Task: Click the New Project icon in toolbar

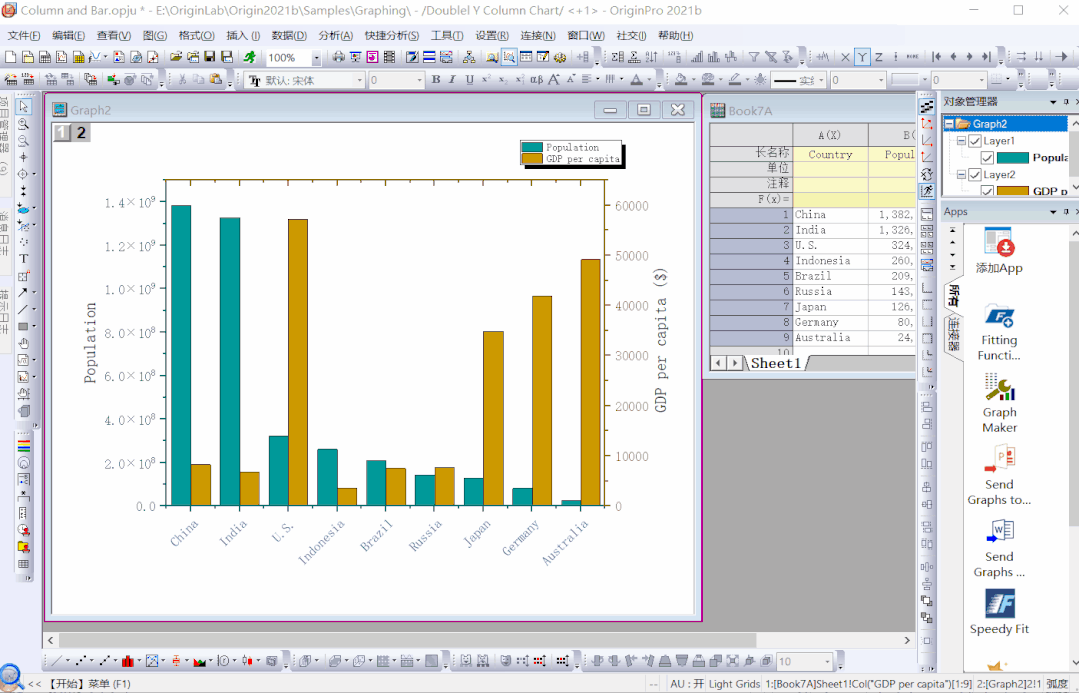Action: pyautogui.click(x=11, y=58)
